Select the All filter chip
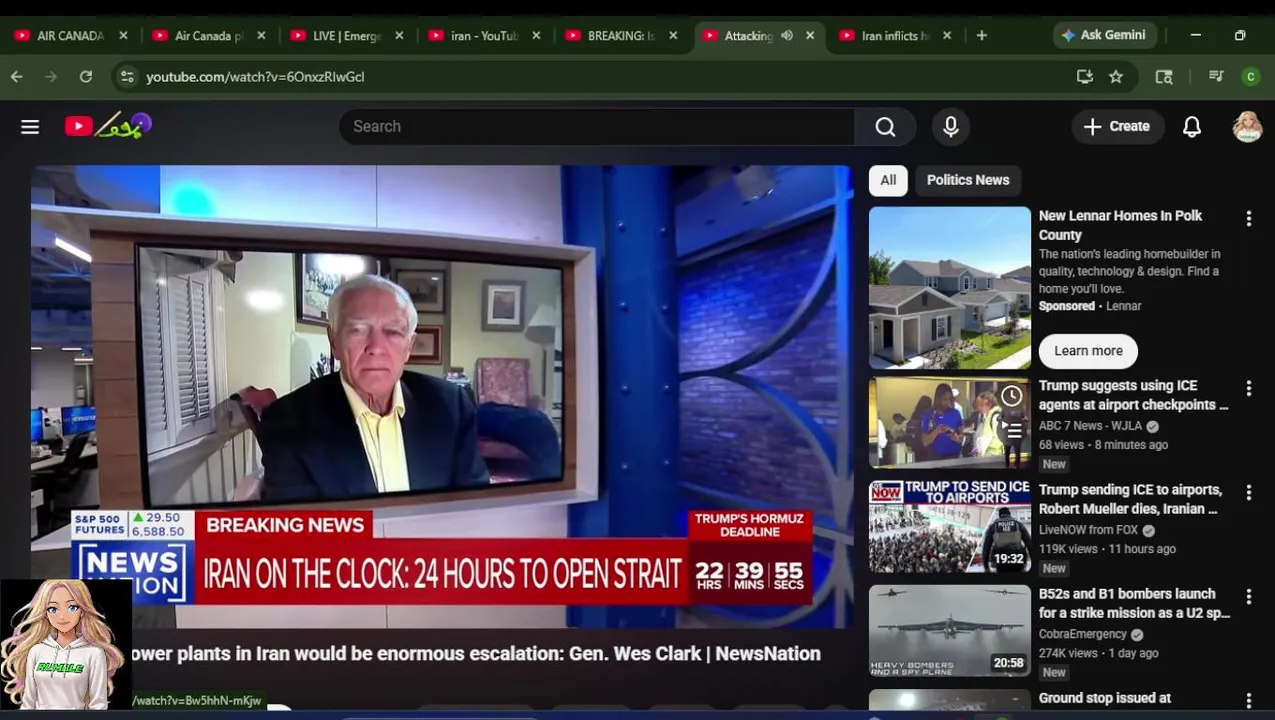This screenshot has width=1275, height=720. pos(888,180)
